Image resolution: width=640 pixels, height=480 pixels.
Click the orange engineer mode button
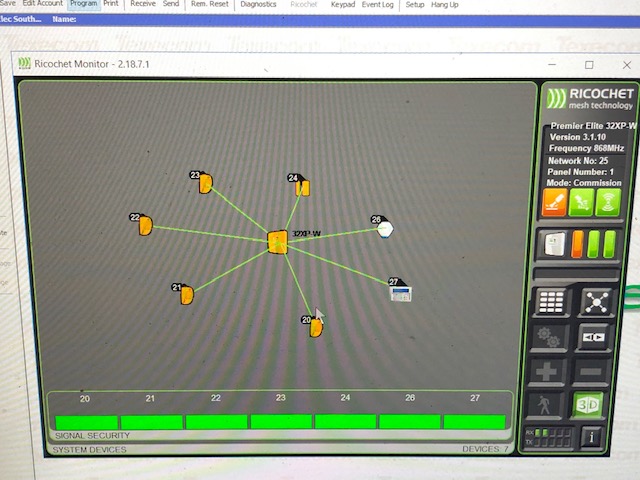coord(554,202)
